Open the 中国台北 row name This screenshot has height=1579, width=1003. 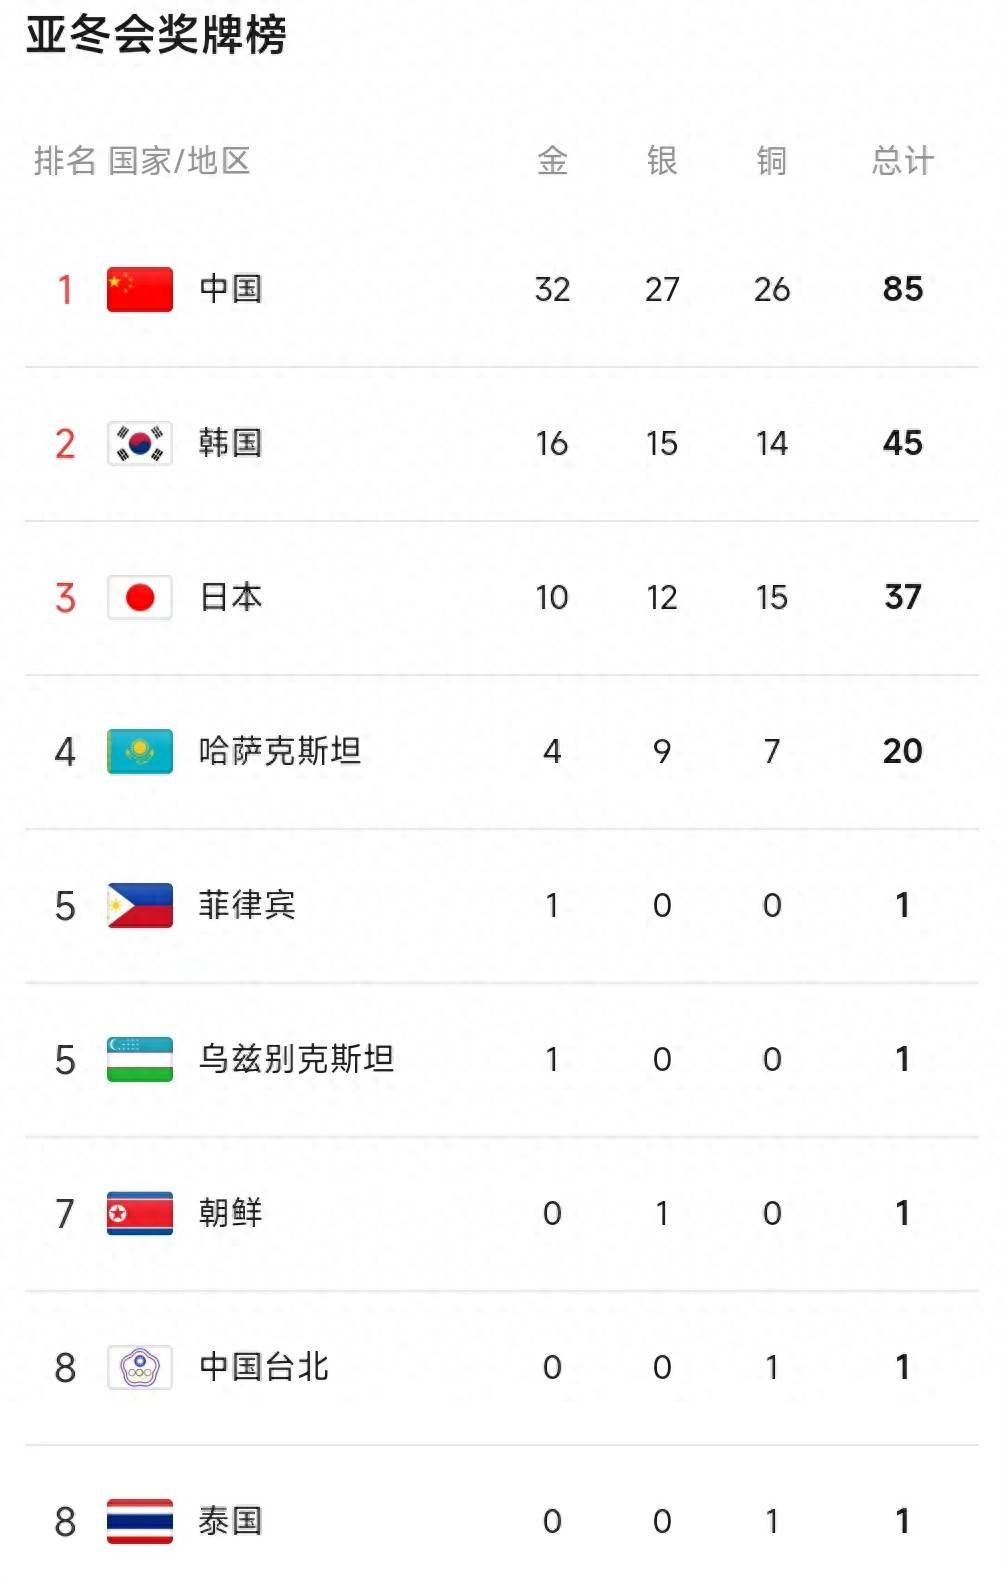[264, 1367]
